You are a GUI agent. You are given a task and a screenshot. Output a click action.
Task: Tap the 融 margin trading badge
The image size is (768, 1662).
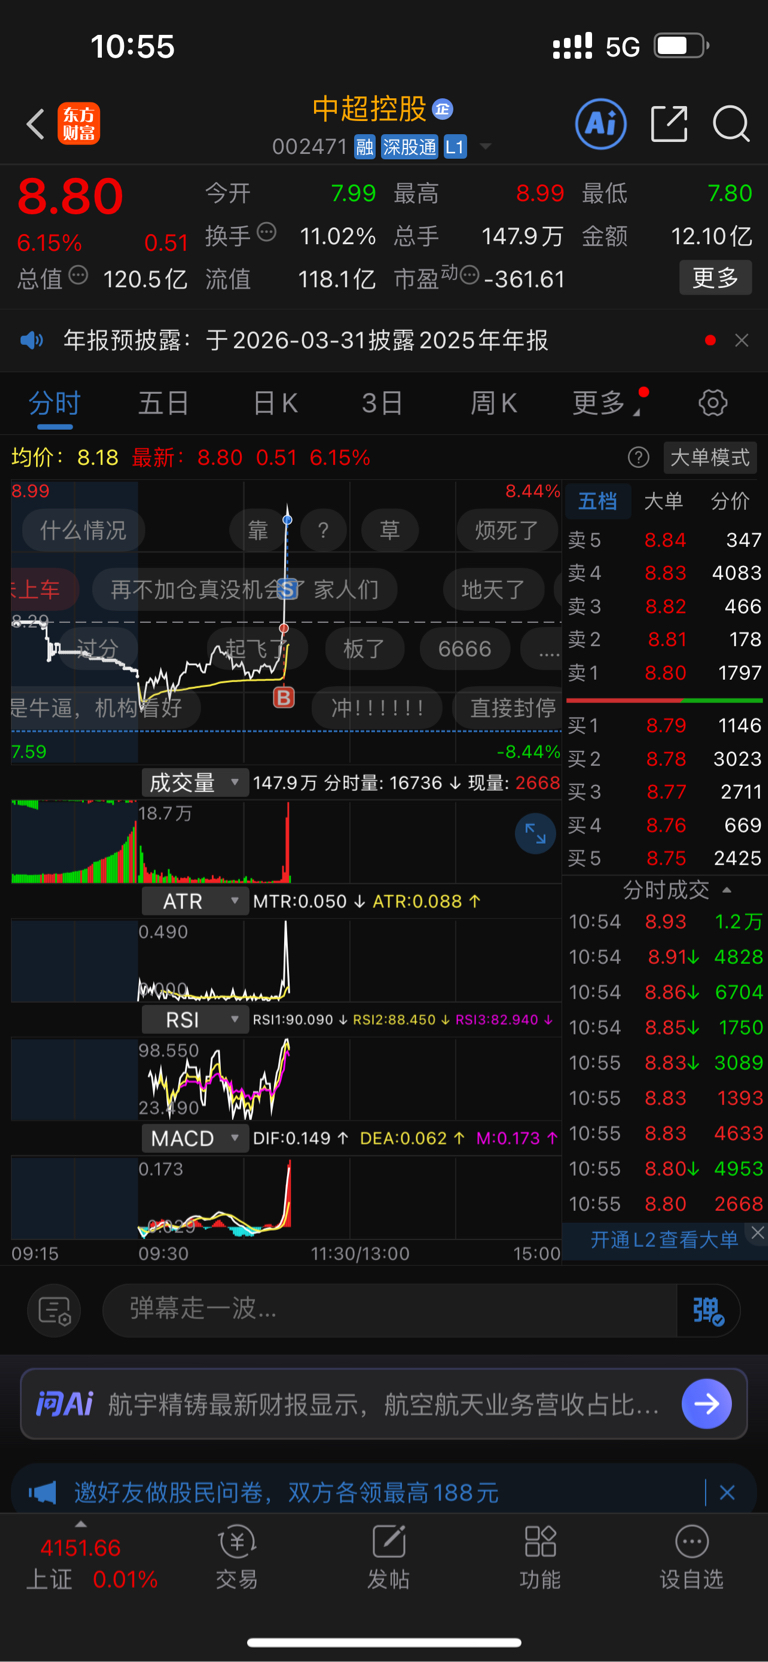[364, 147]
